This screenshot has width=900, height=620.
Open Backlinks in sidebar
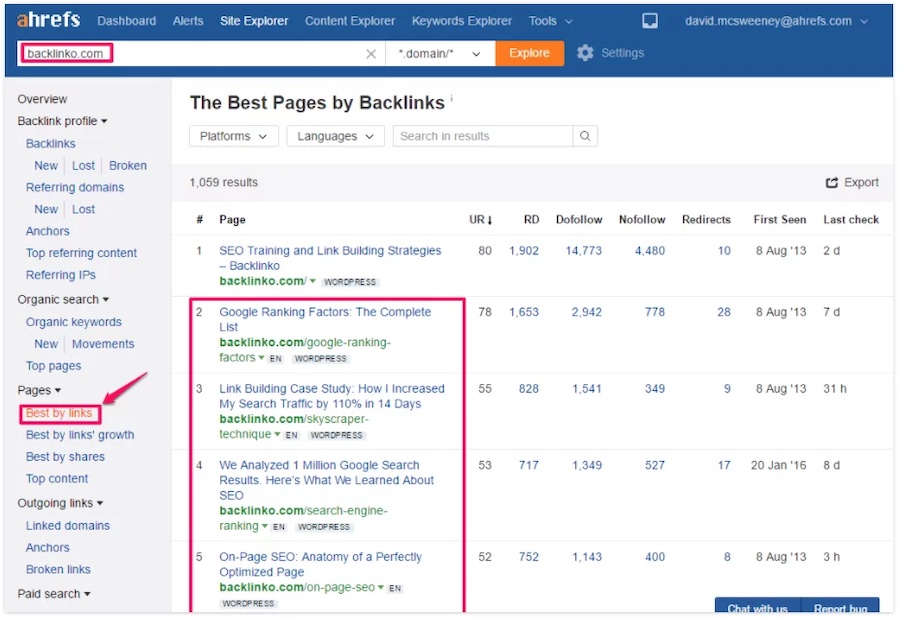[x=51, y=144]
